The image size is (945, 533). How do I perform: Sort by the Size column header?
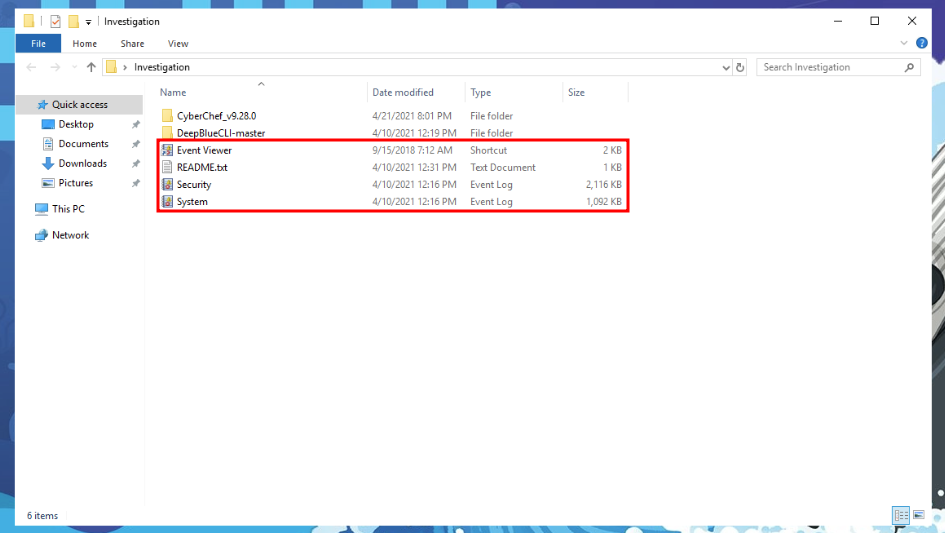click(576, 92)
